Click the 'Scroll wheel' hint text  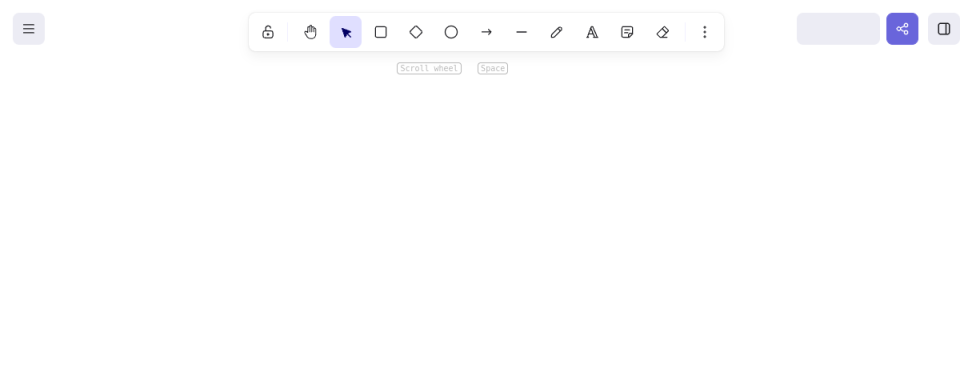point(429,69)
